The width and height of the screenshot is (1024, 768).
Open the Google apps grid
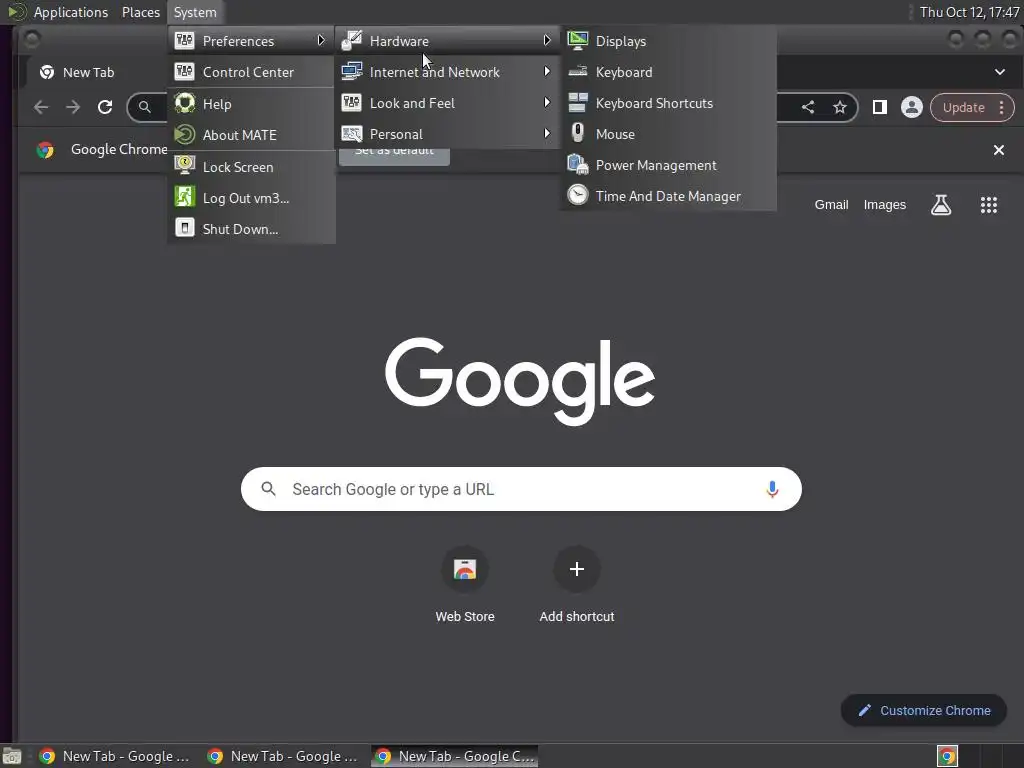(989, 205)
